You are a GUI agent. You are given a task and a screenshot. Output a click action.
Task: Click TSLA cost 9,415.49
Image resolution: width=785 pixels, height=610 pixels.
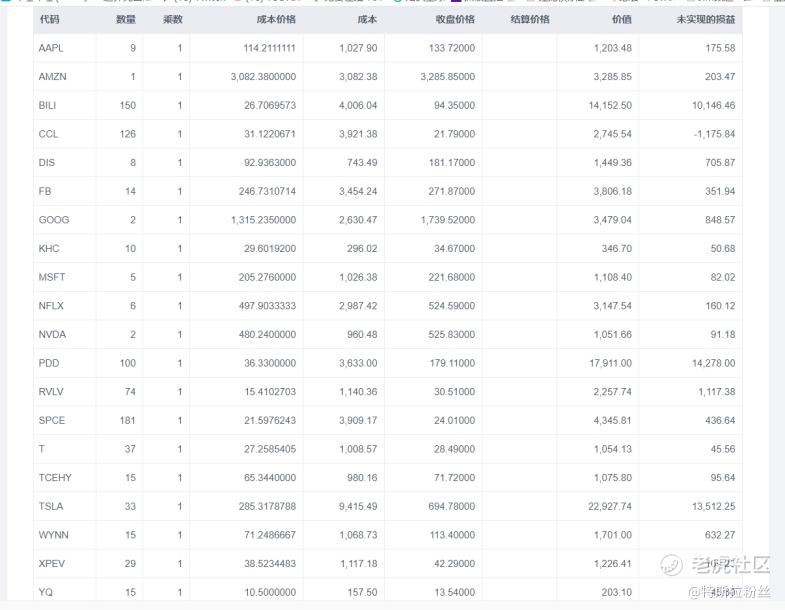(358, 506)
